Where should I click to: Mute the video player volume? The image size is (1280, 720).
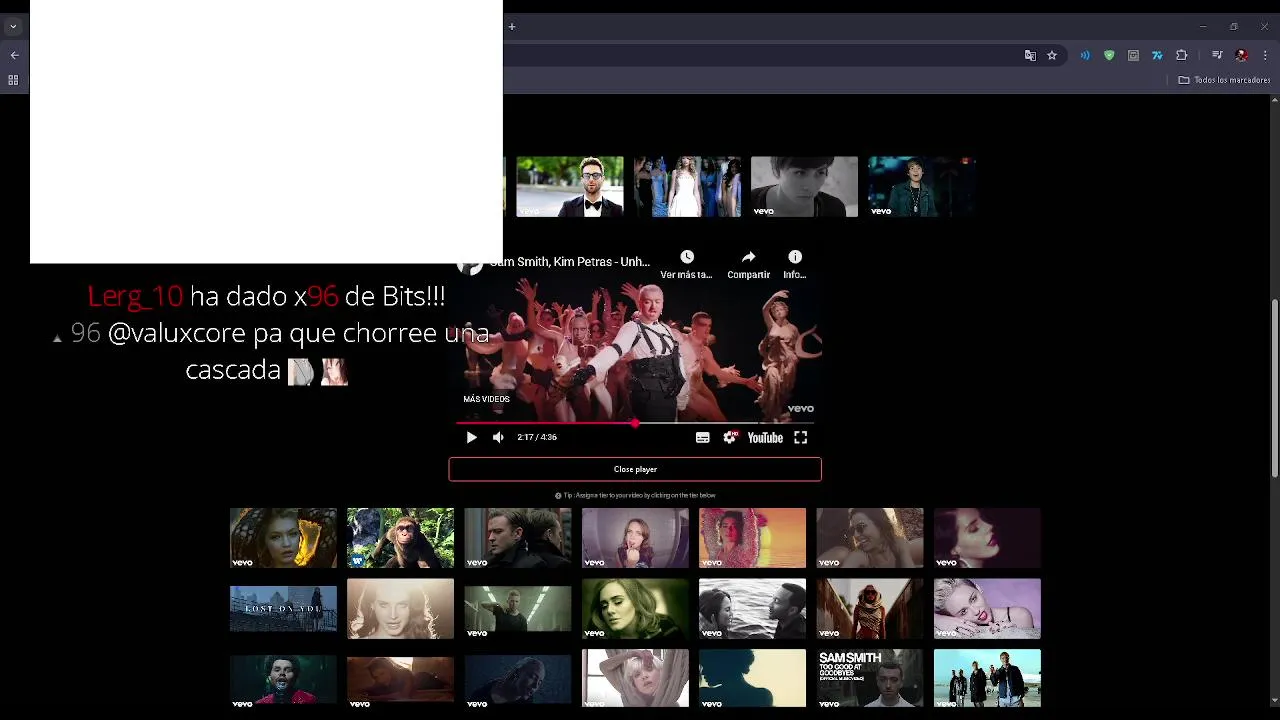(498, 437)
